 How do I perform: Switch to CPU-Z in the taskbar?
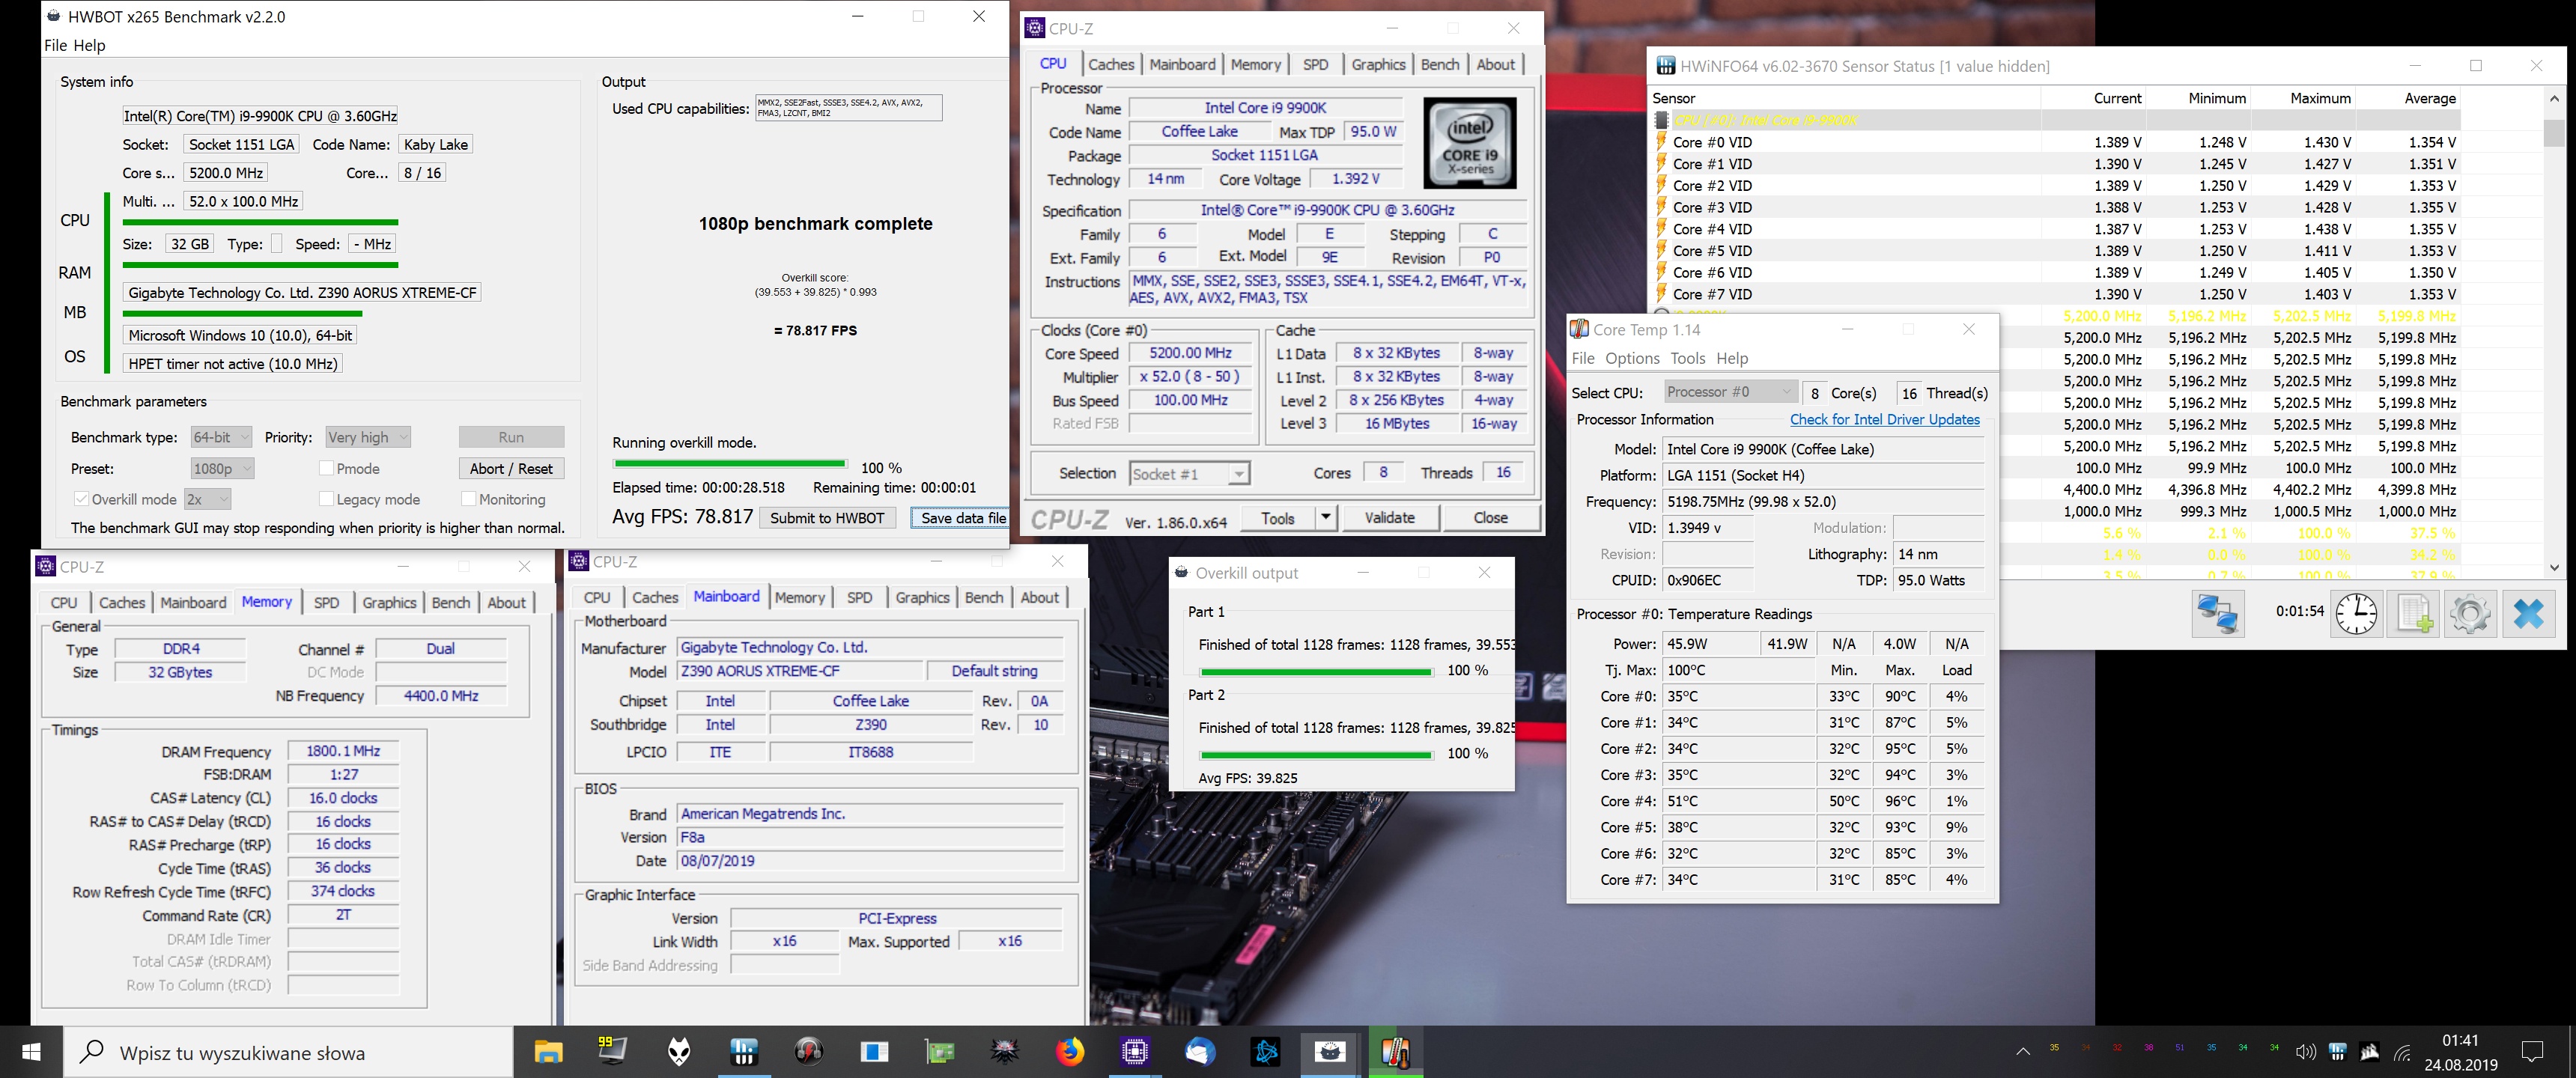pyautogui.click(x=1134, y=1052)
